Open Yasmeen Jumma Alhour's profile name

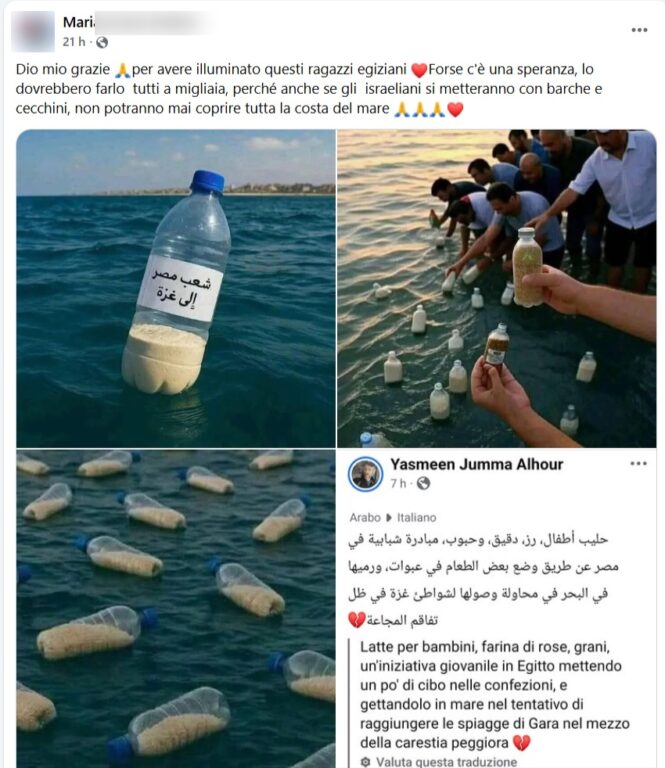pyautogui.click(x=476, y=464)
